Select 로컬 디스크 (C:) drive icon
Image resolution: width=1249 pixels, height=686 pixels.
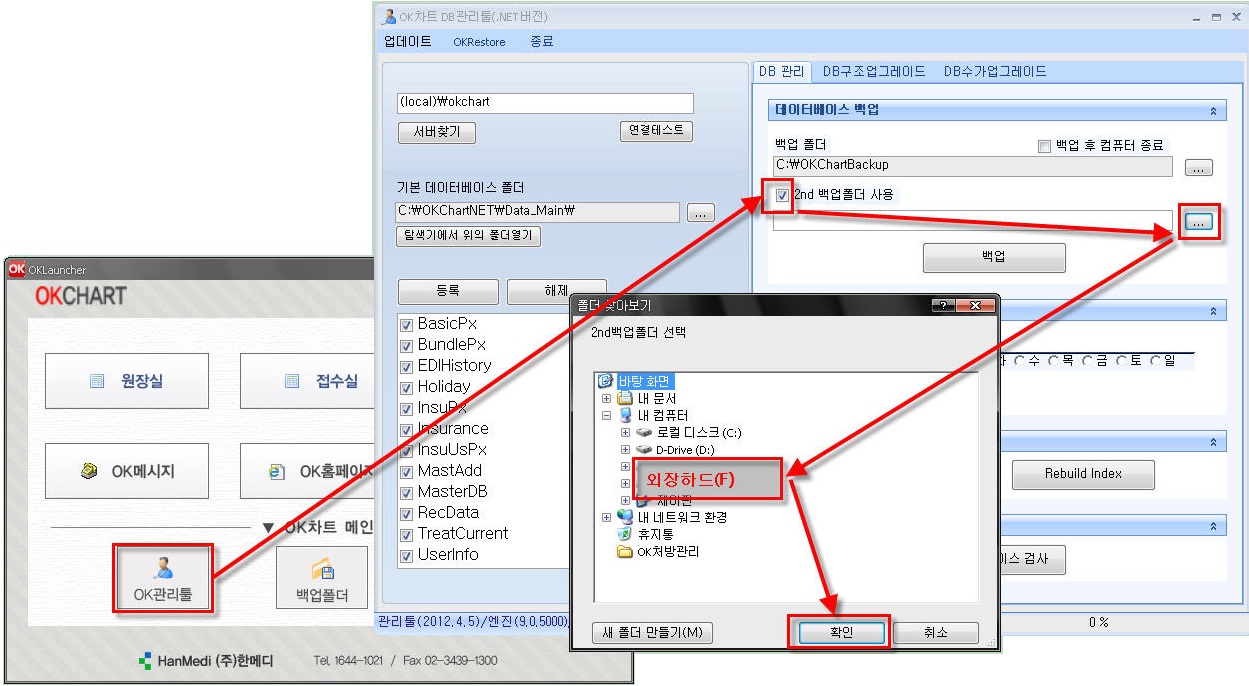(644, 432)
